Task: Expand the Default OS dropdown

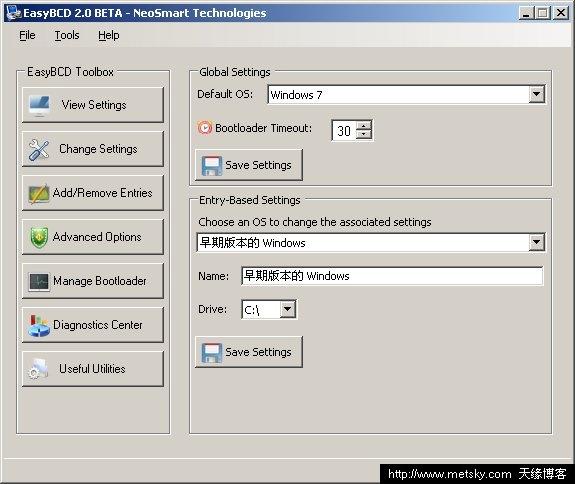Action: click(x=536, y=95)
